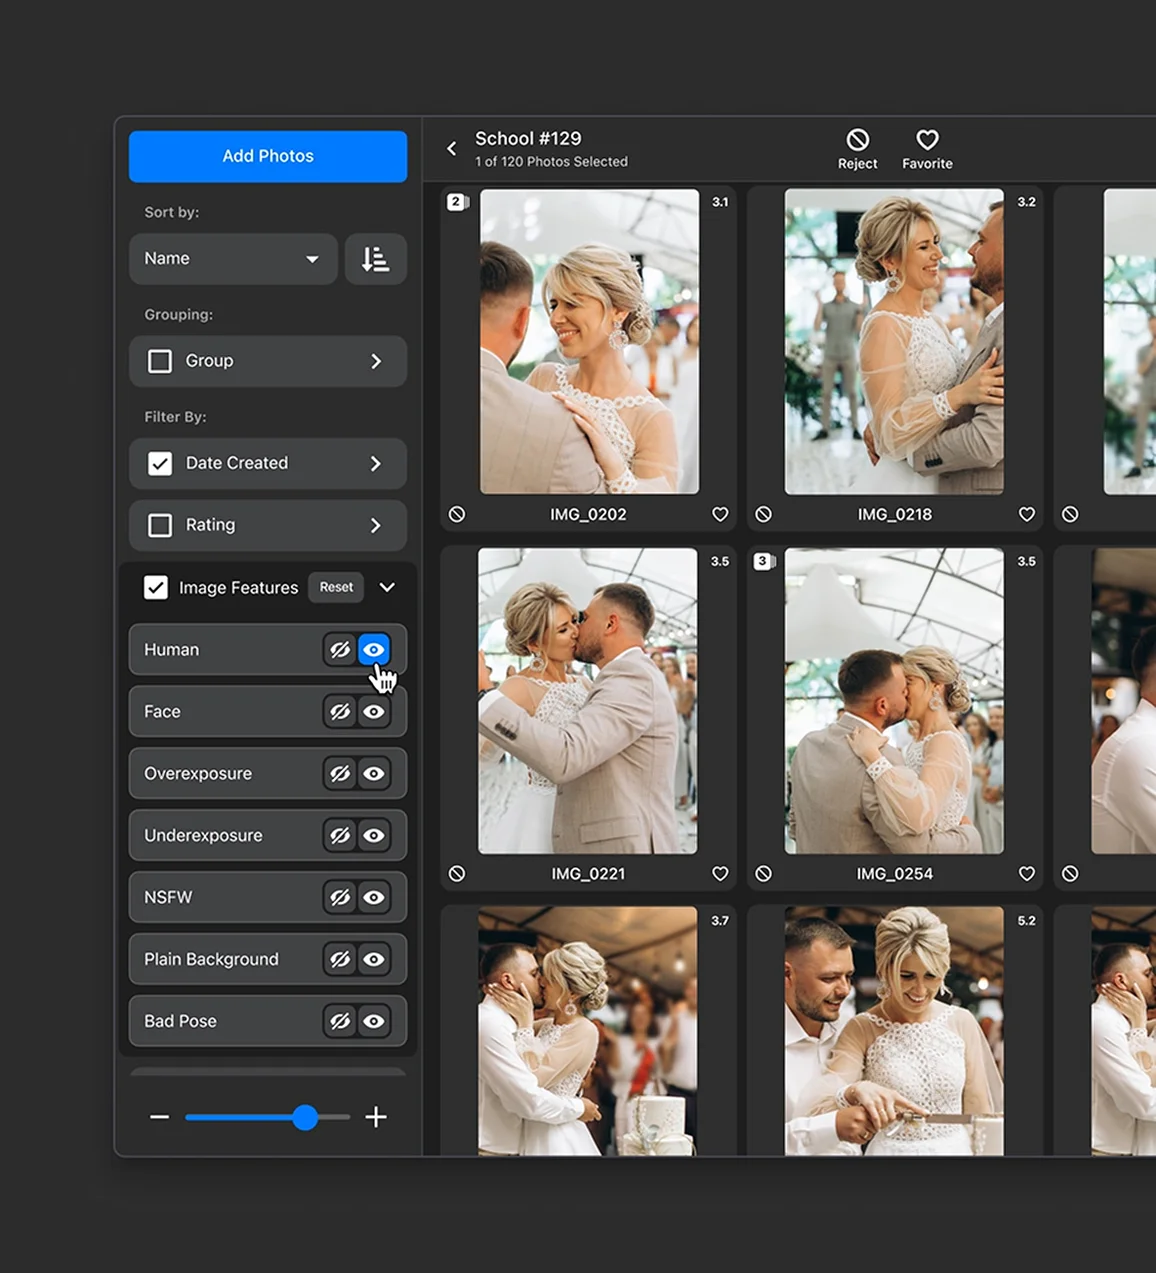Viewport: 1156px width, 1273px height.
Task: Uncheck the Date Created filter checkbox
Action: (x=160, y=463)
